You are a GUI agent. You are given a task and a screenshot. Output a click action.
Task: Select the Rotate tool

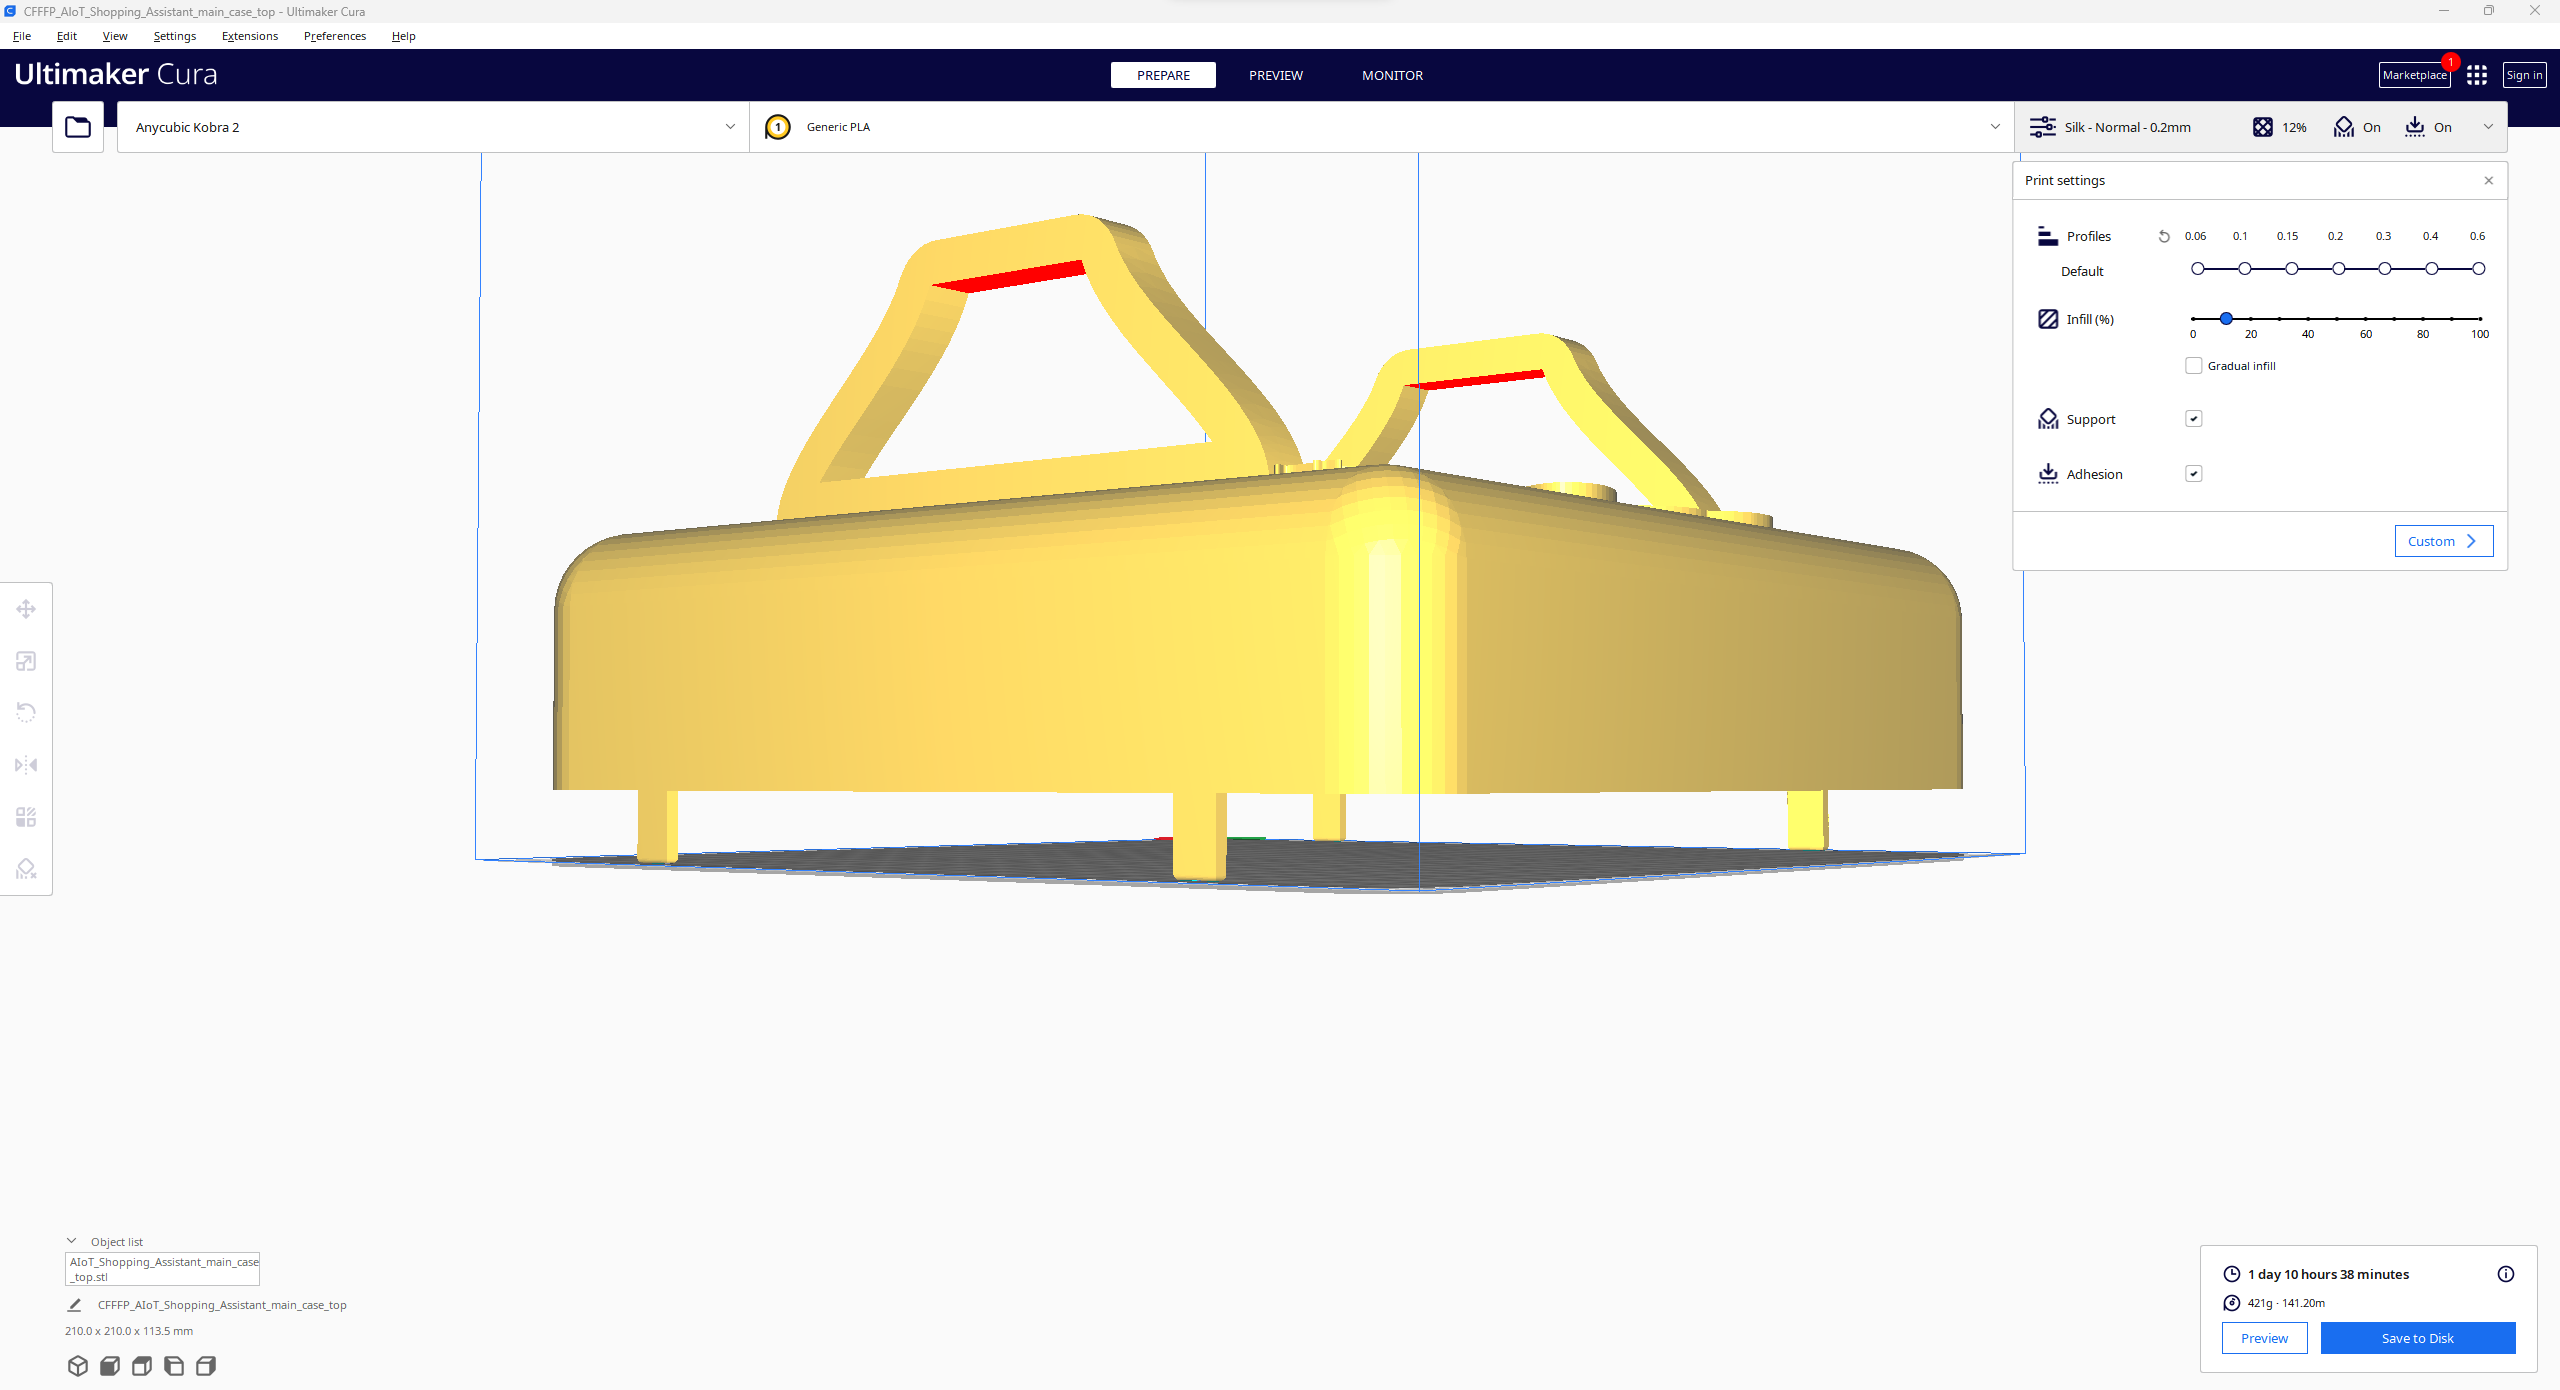pos(25,711)
